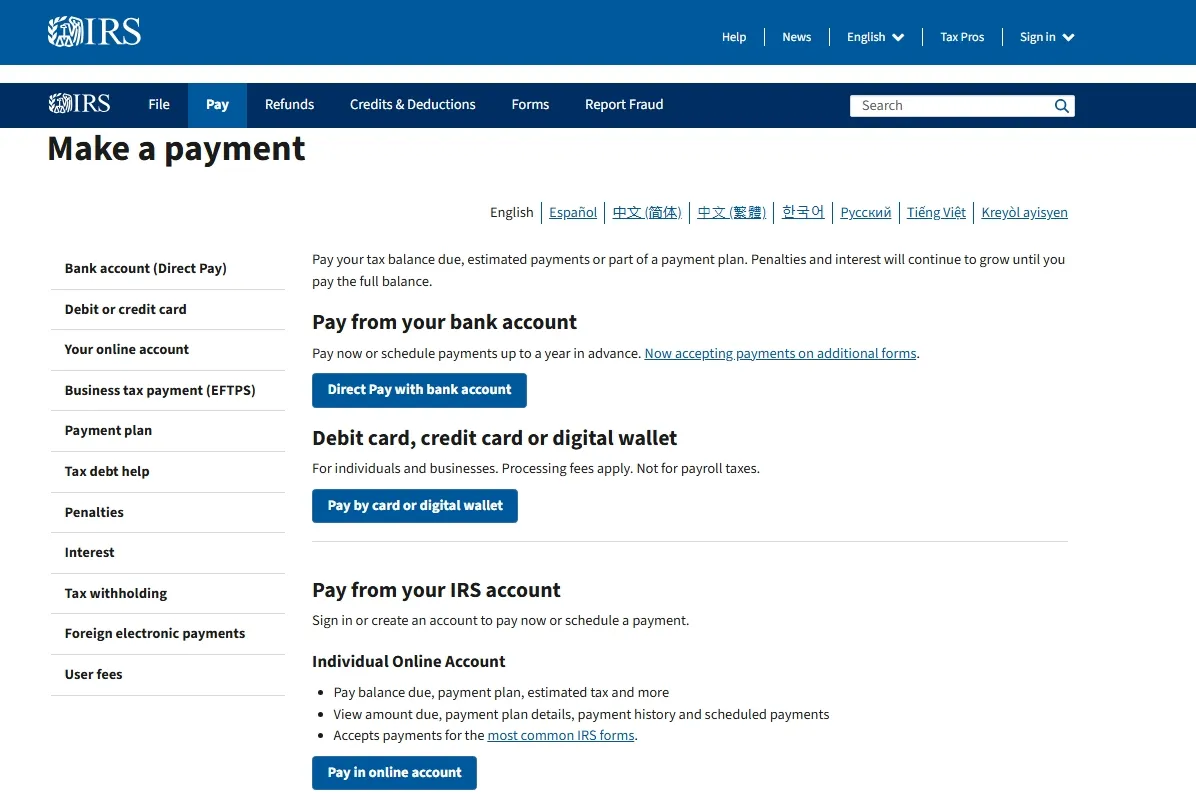This screenshot has width=1196, height=807.
Task: Click the Individual Online Account subheading
Action: 408,661
